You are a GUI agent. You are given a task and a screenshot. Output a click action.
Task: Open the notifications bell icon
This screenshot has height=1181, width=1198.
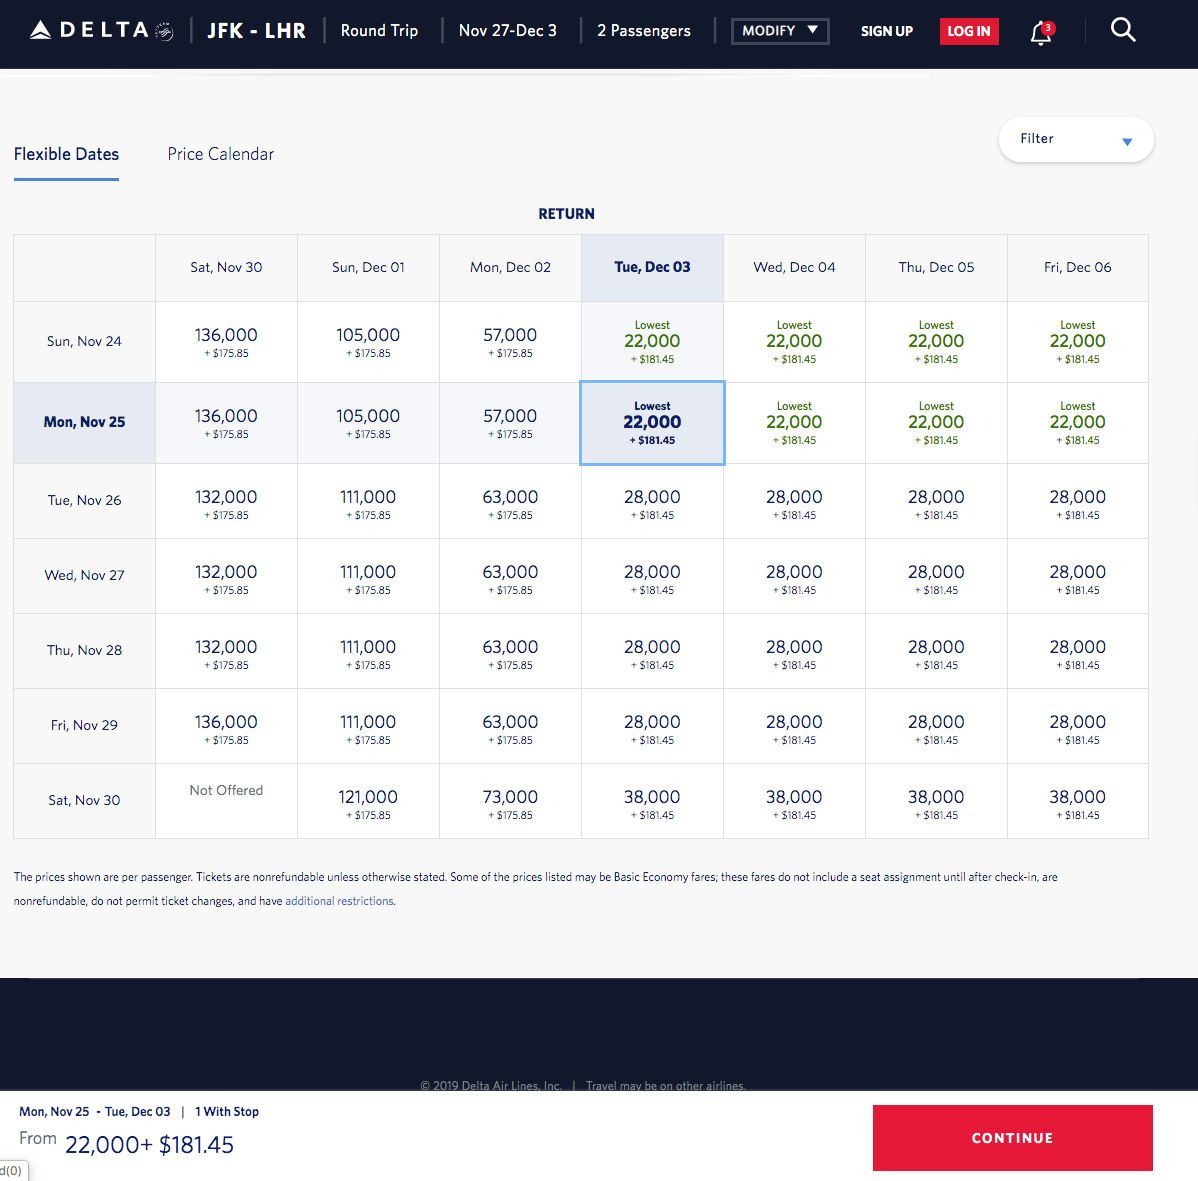coord(1041,32)
